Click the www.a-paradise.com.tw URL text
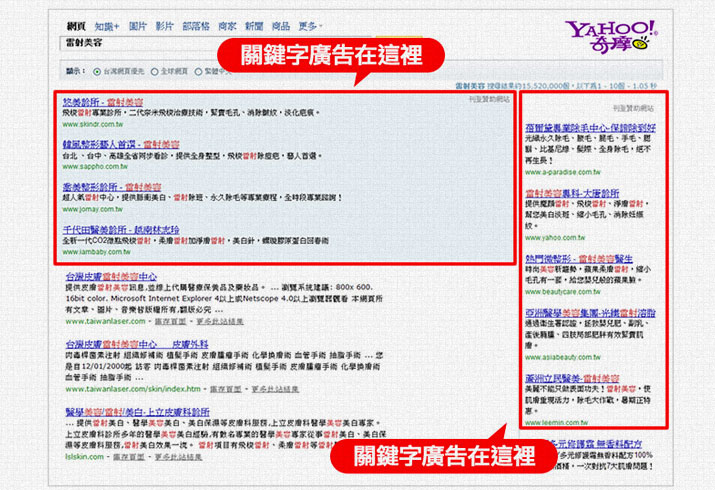This screenshot has width=715, height=490. click(563, 172)
